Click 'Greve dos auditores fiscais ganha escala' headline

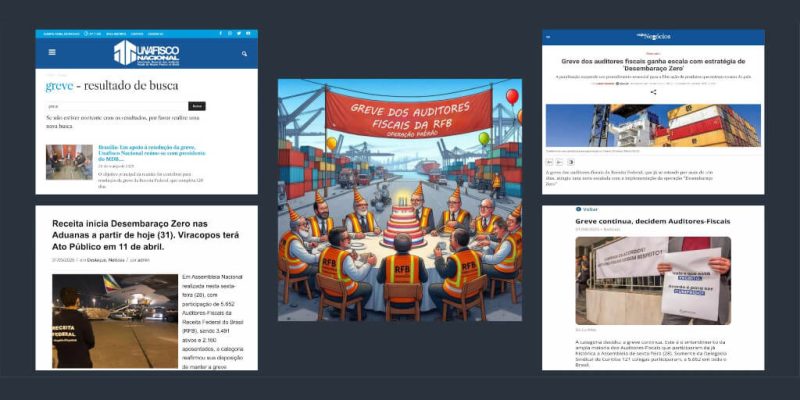(653, 64)
